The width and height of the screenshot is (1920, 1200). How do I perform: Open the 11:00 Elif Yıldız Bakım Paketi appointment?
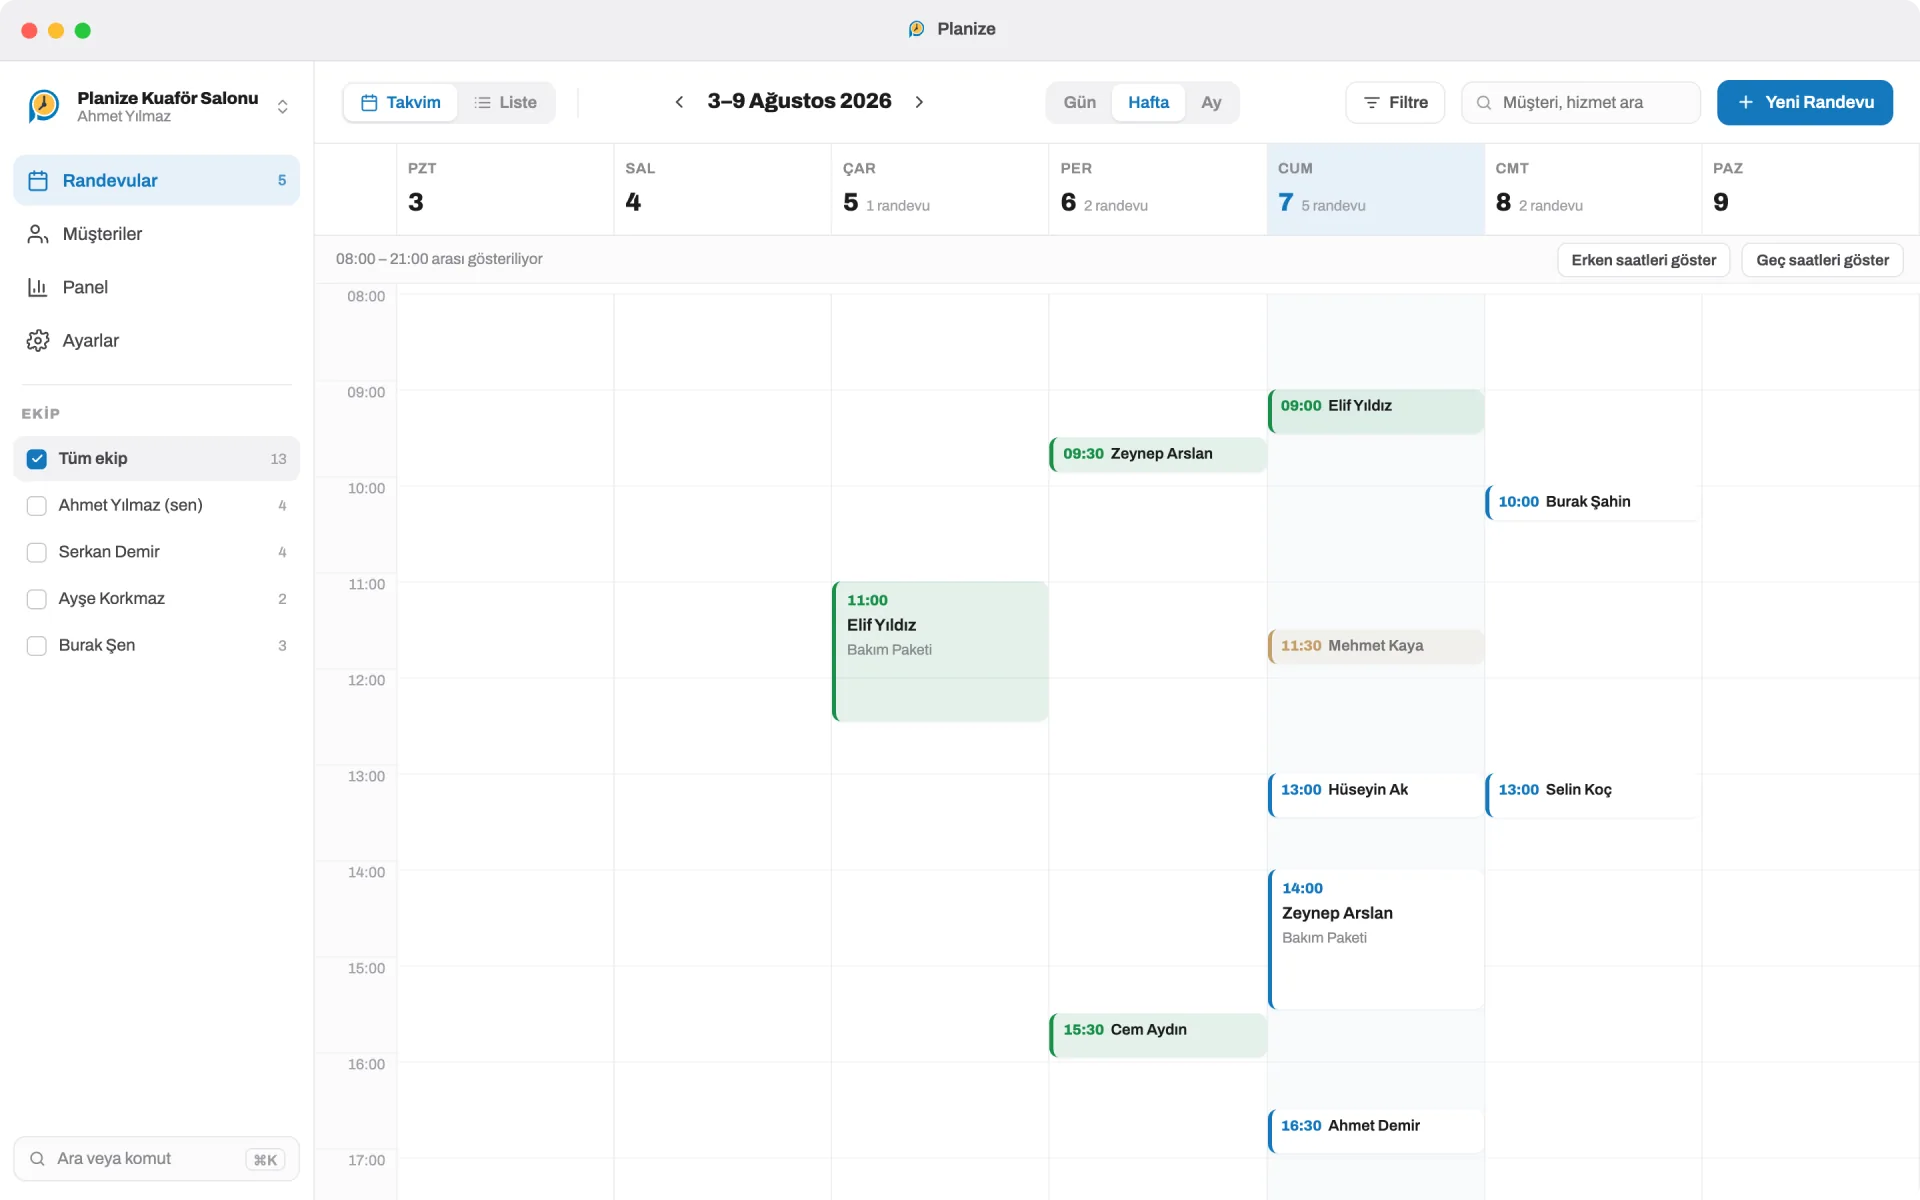click(x=940, y=651)
